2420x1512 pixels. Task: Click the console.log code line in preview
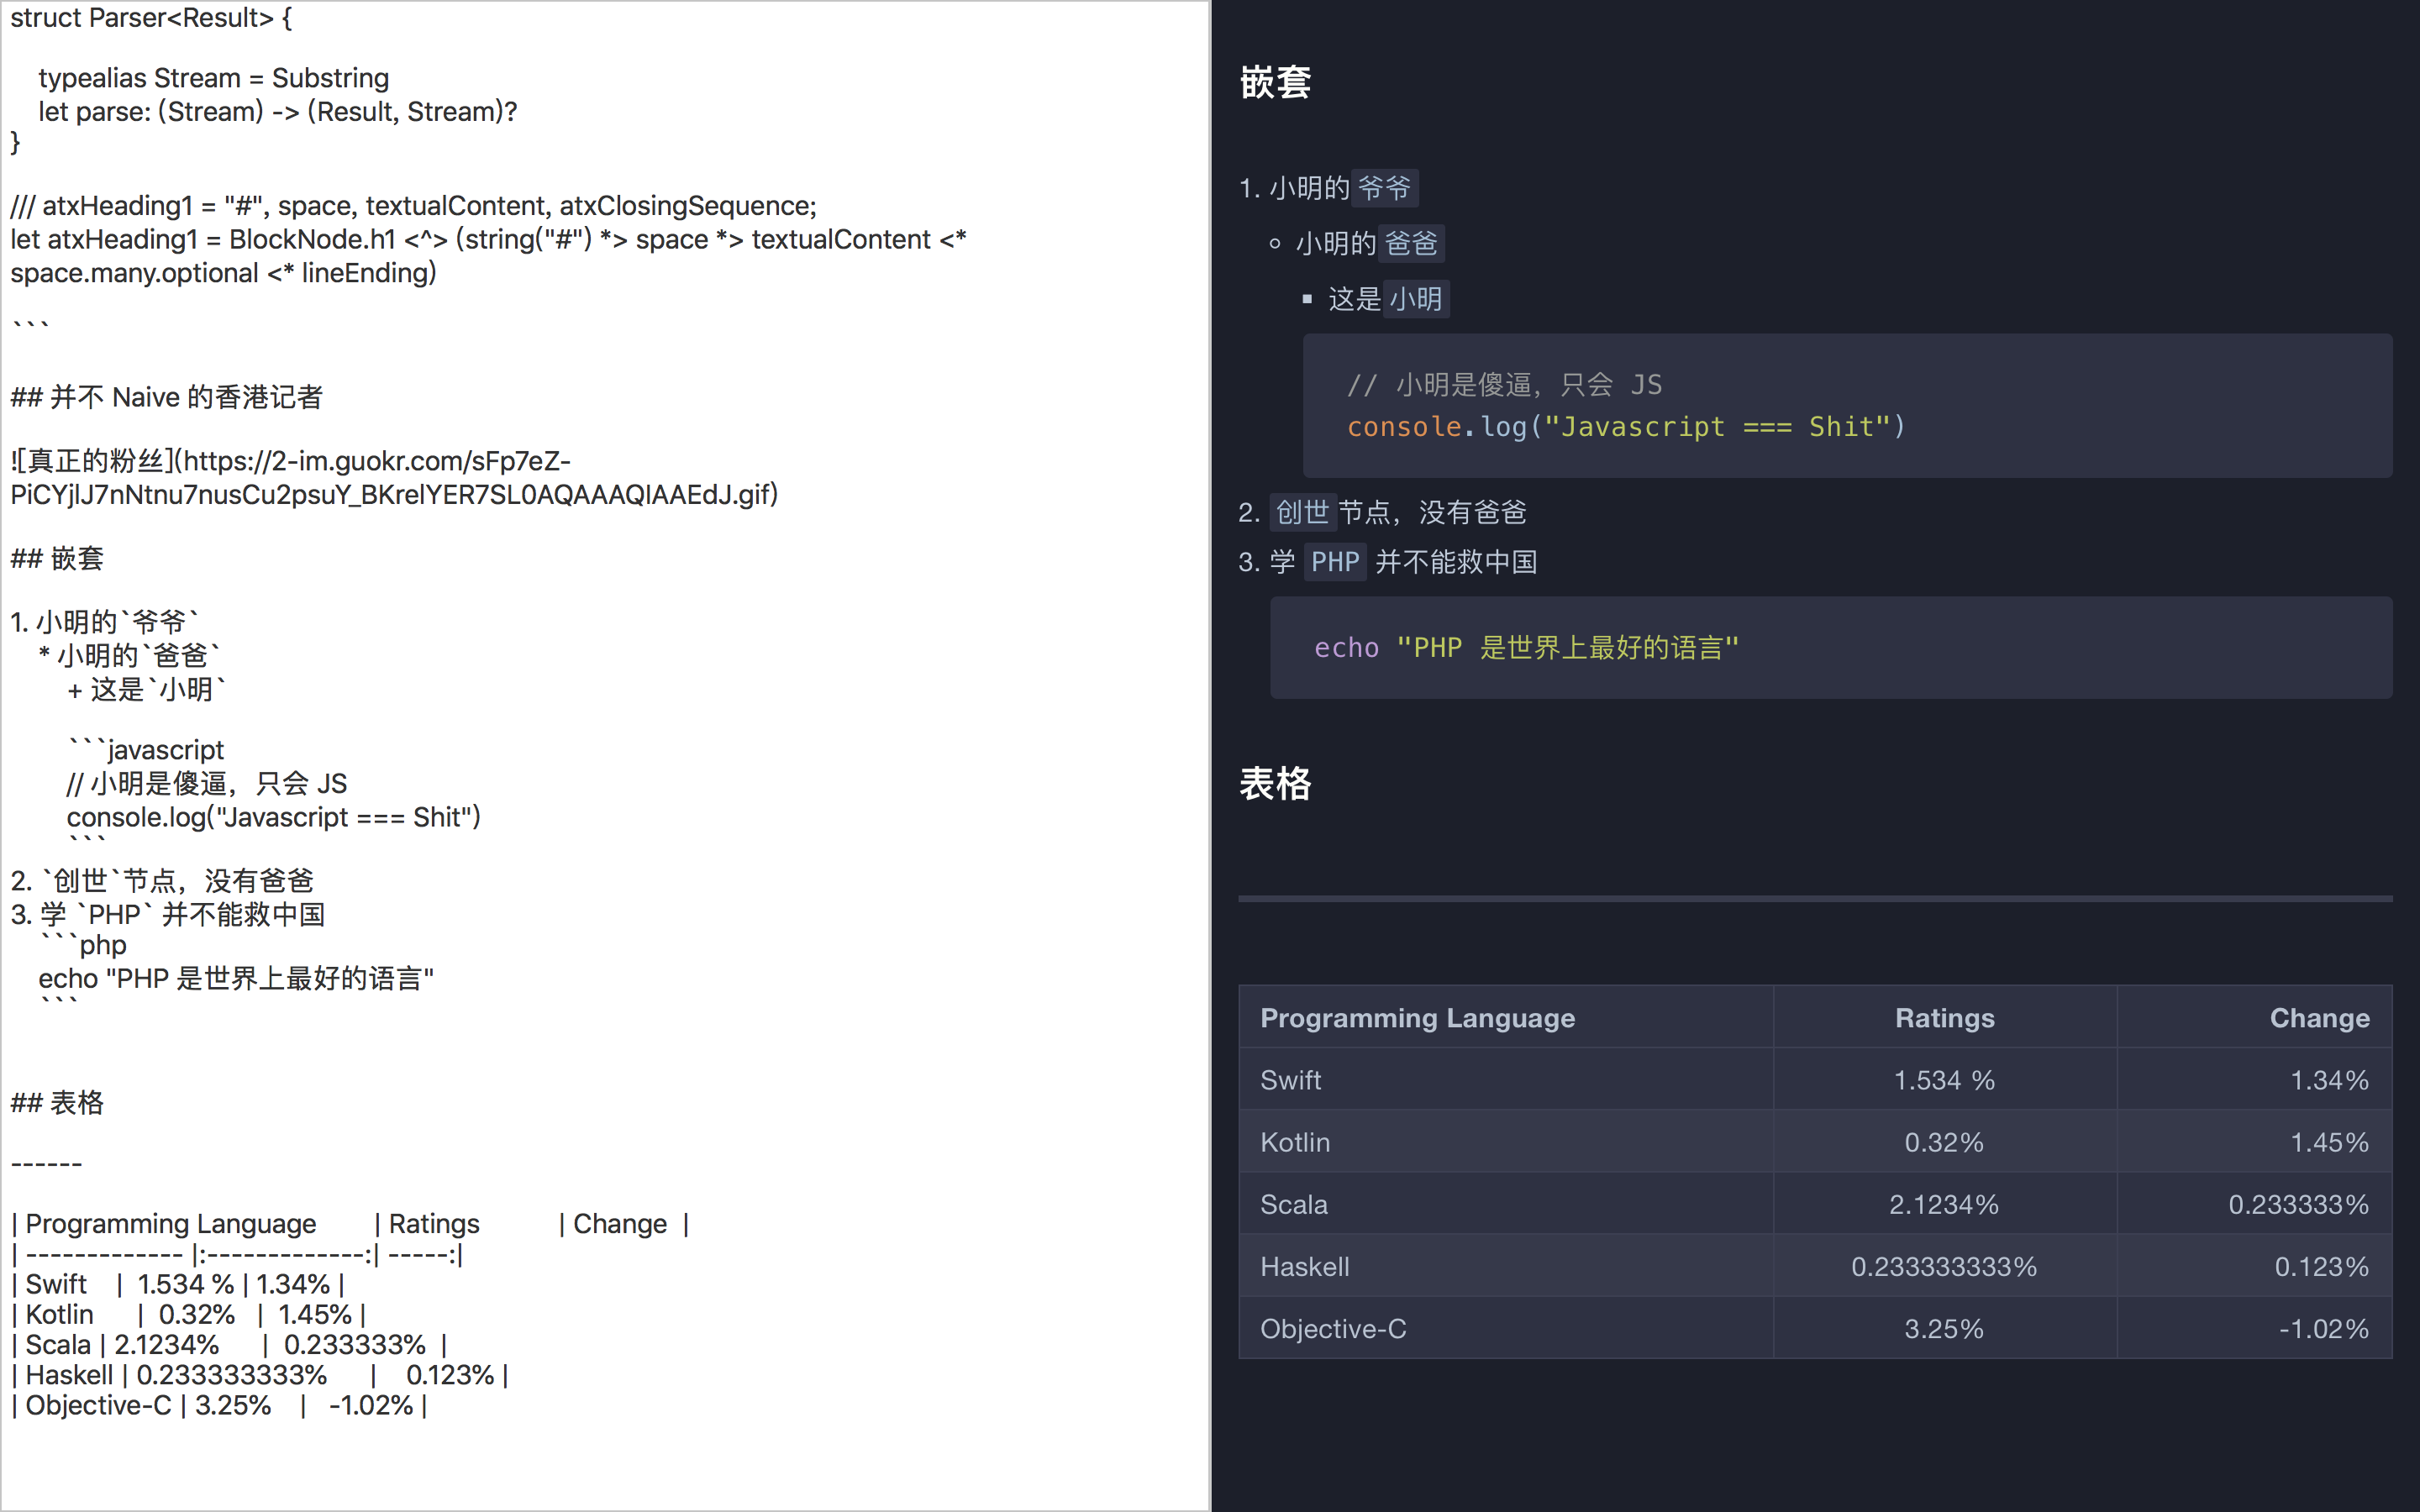tap(1626, 427)
